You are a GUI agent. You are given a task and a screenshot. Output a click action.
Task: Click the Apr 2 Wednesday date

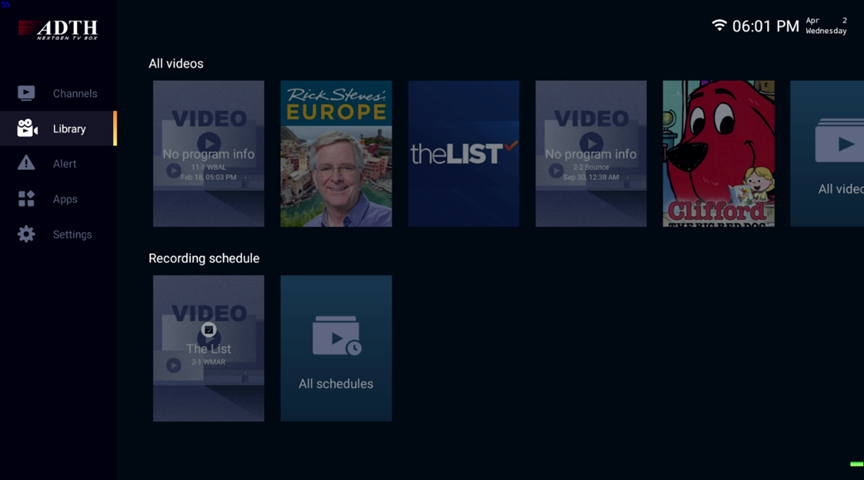click(x=826, y=26)
